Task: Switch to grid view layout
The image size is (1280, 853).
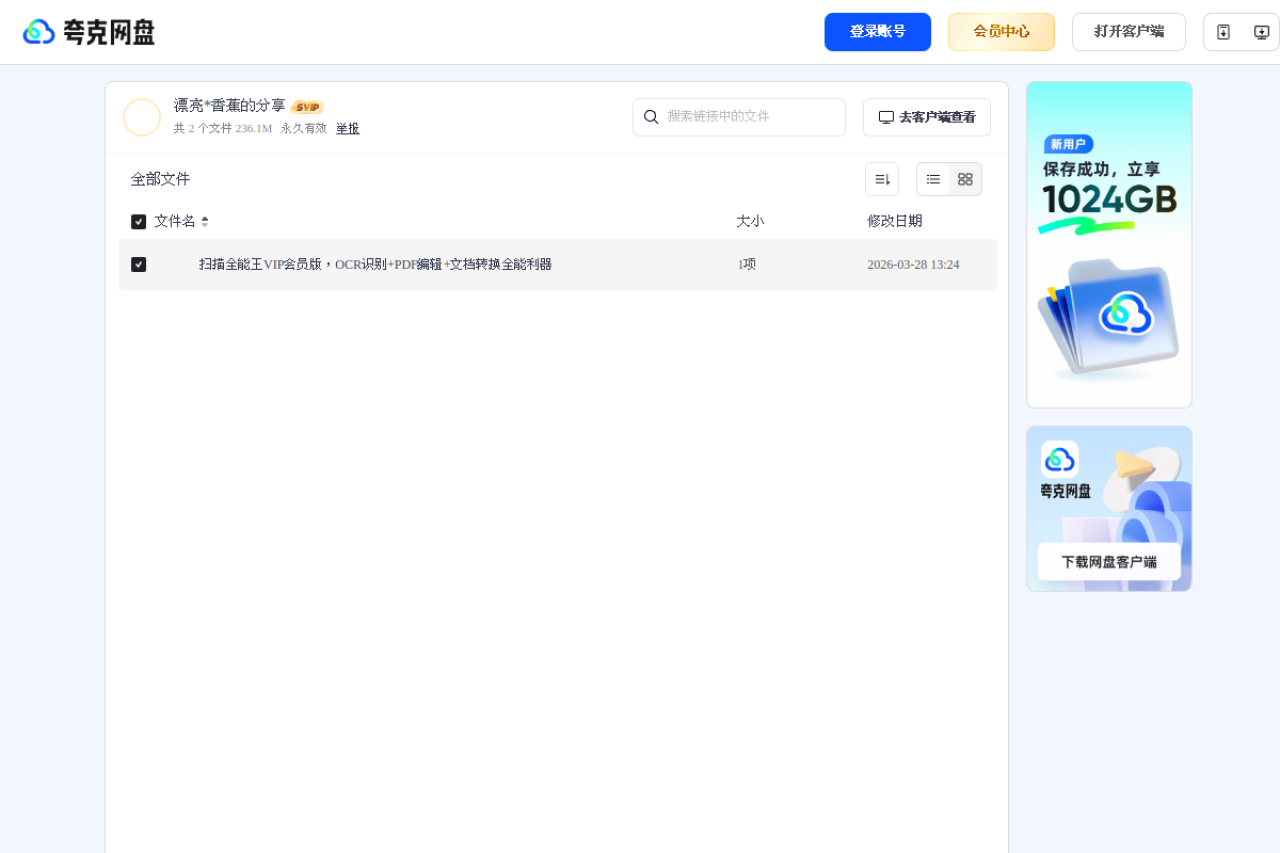Action: (x=965, y=179)
